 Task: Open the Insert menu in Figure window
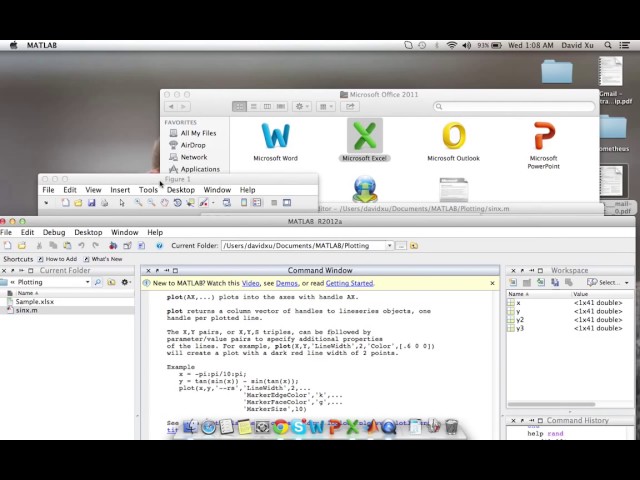pos(120,189)
